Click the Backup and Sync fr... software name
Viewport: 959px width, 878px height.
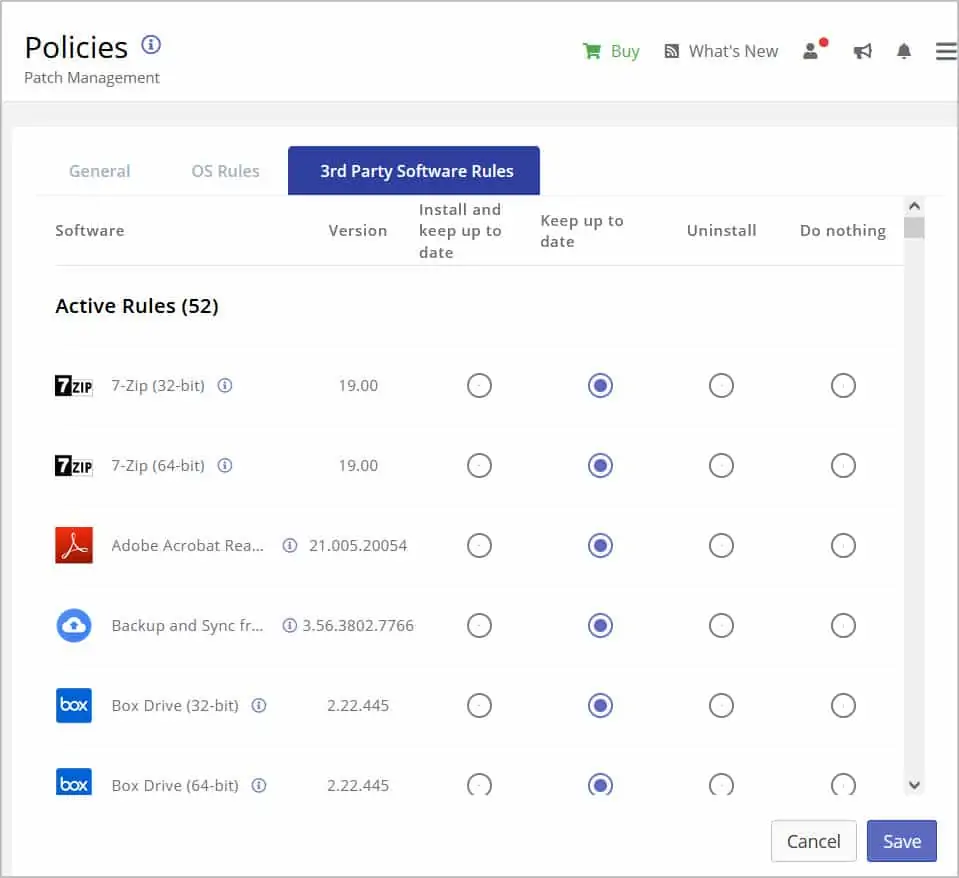(188, 625)
